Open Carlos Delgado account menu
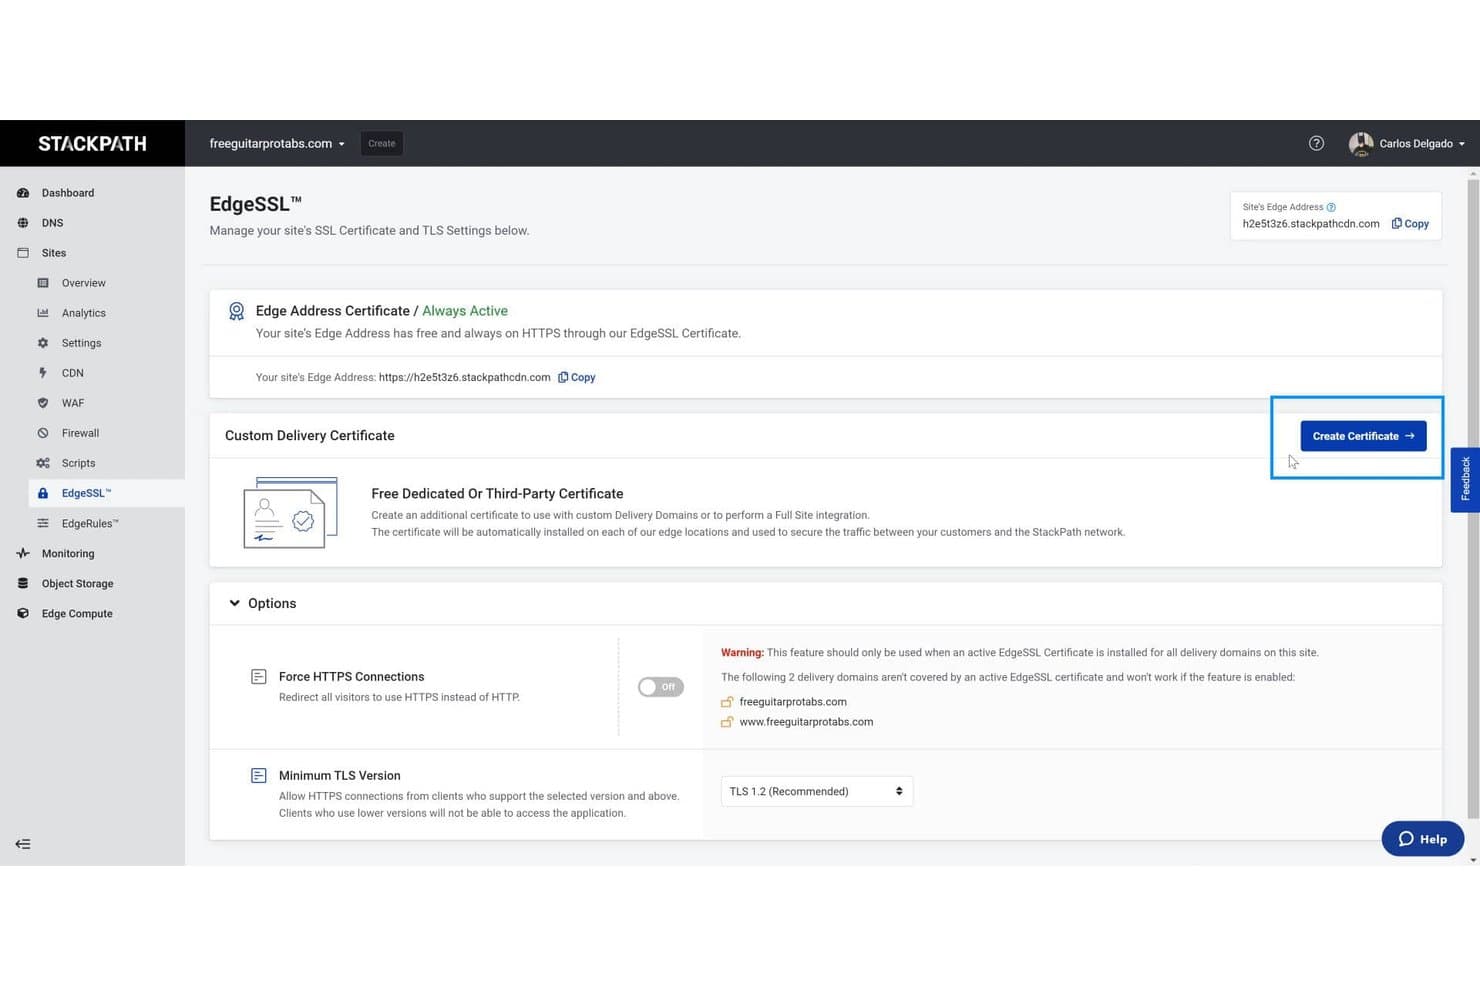The height and width of the screenshot is (987, 1480). (1407, 143)
